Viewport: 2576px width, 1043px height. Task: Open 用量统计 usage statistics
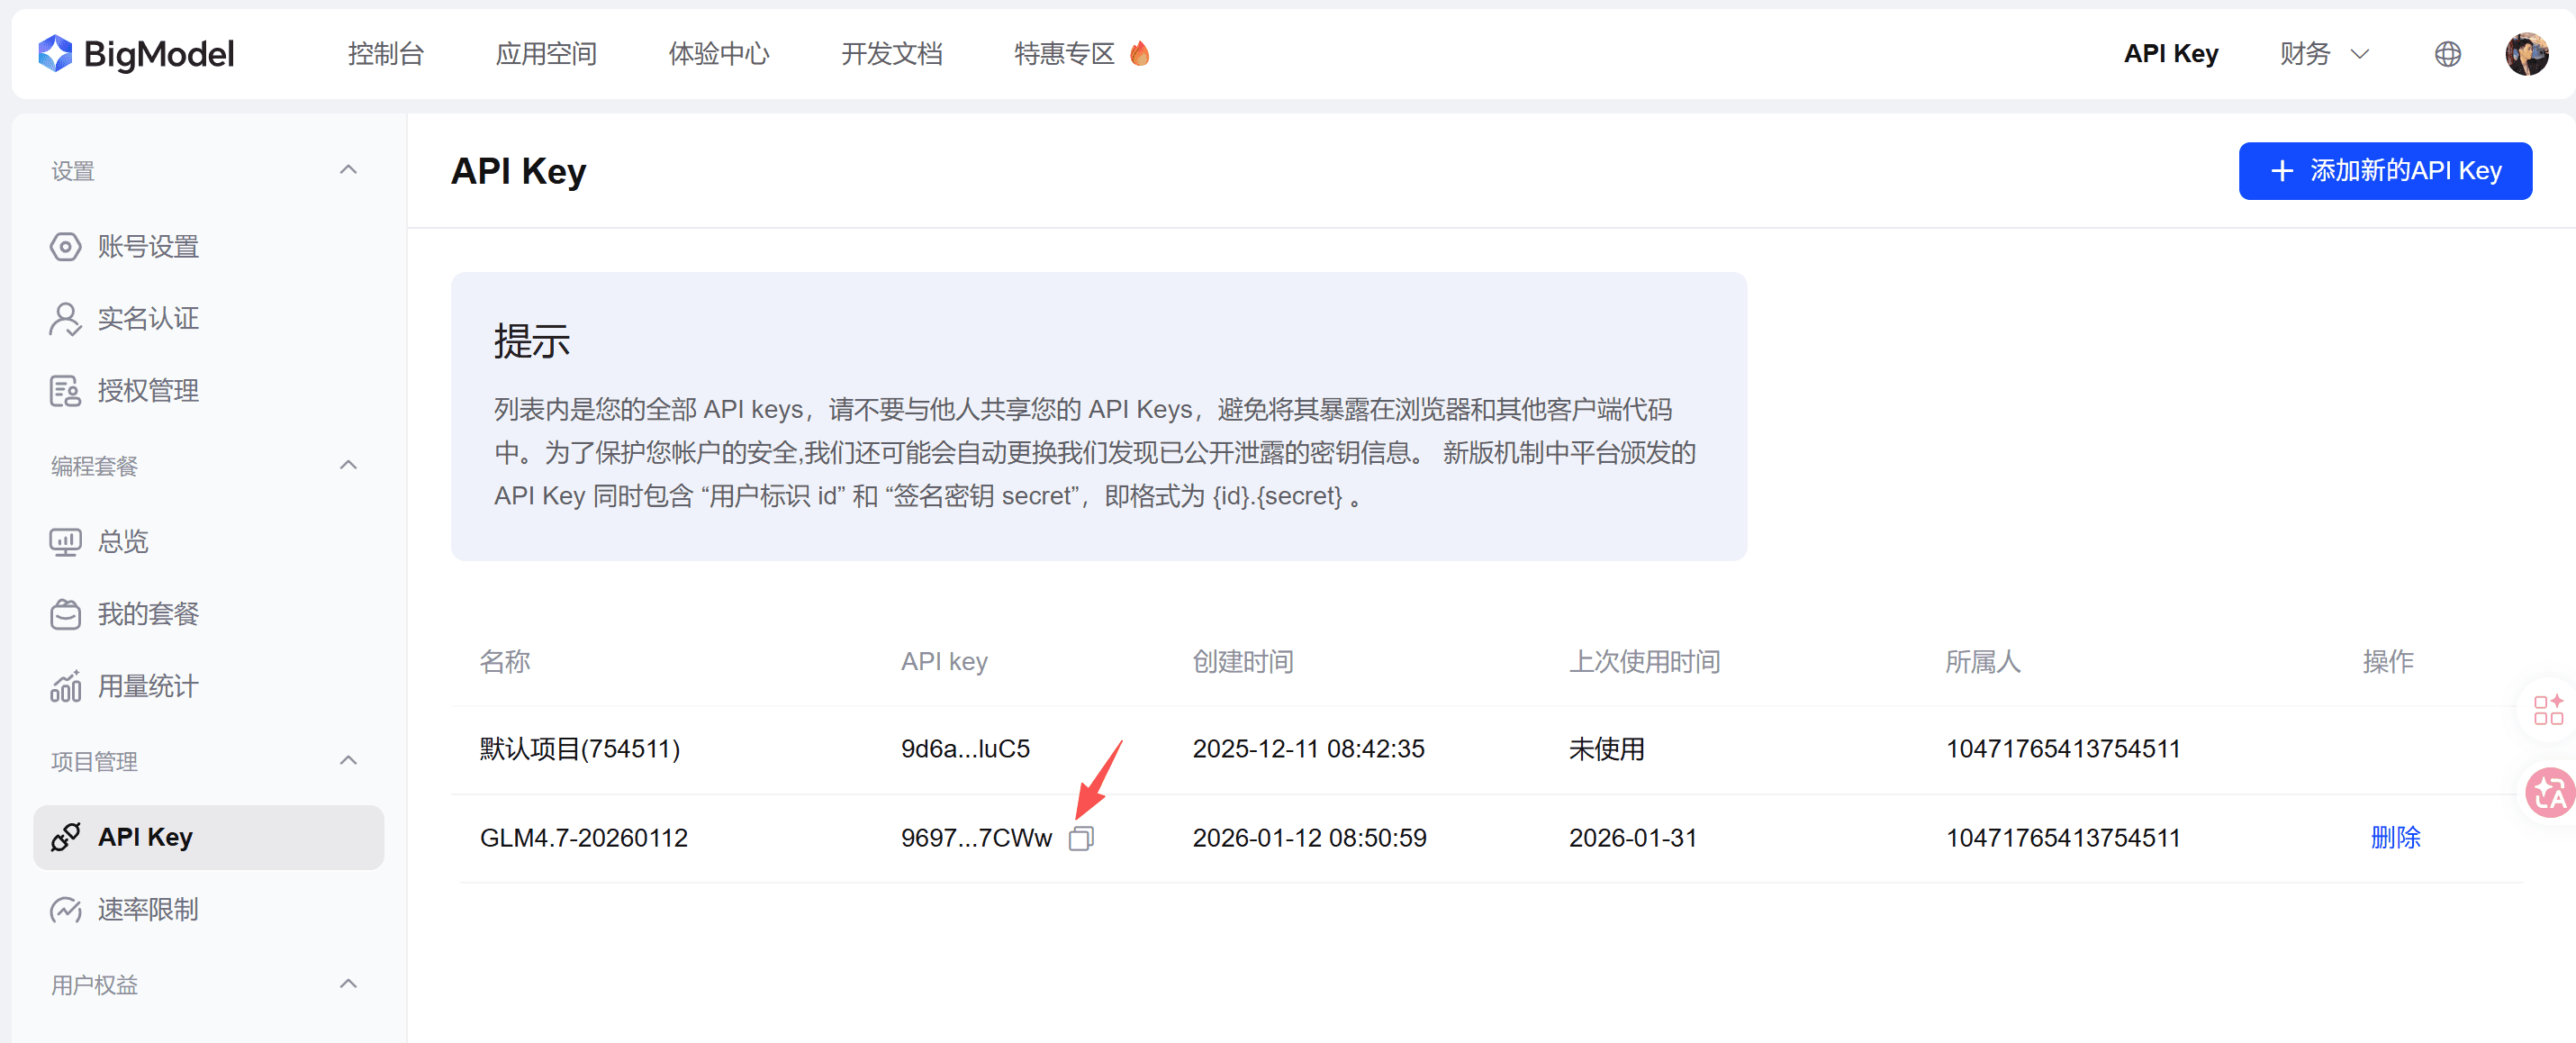click(x=147, y=687)
